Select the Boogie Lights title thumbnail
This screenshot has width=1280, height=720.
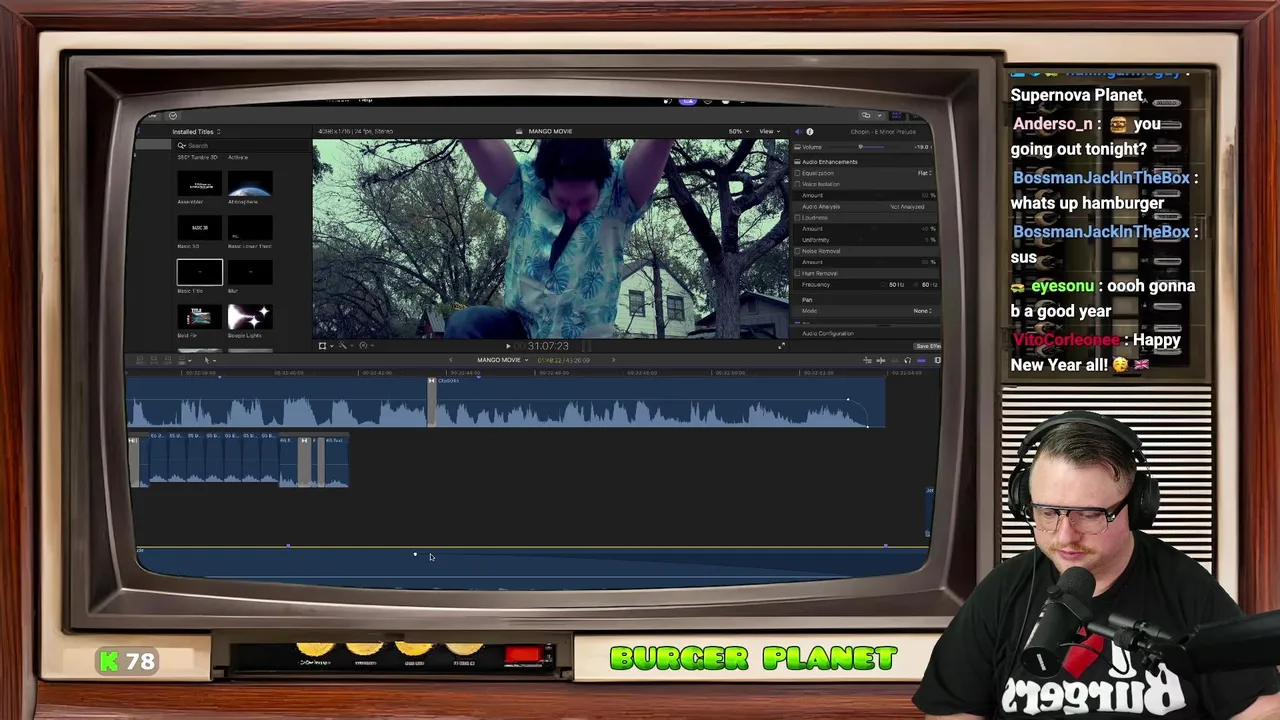tap(249, 317)
